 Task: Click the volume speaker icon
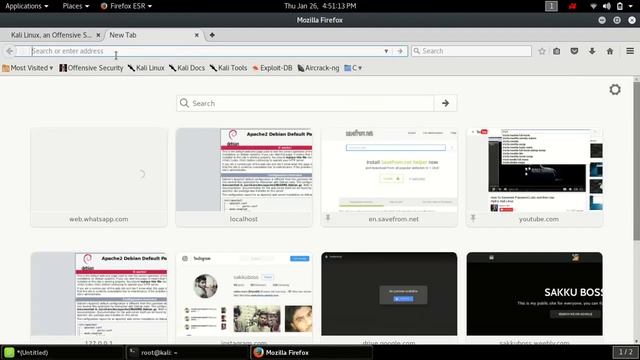pos(607,6)
